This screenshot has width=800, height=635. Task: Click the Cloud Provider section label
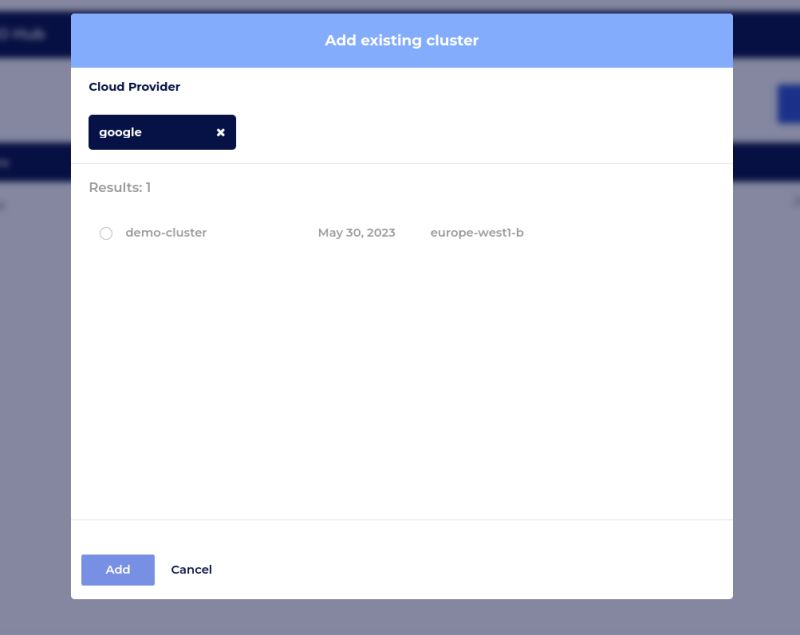tap(135, 87)
